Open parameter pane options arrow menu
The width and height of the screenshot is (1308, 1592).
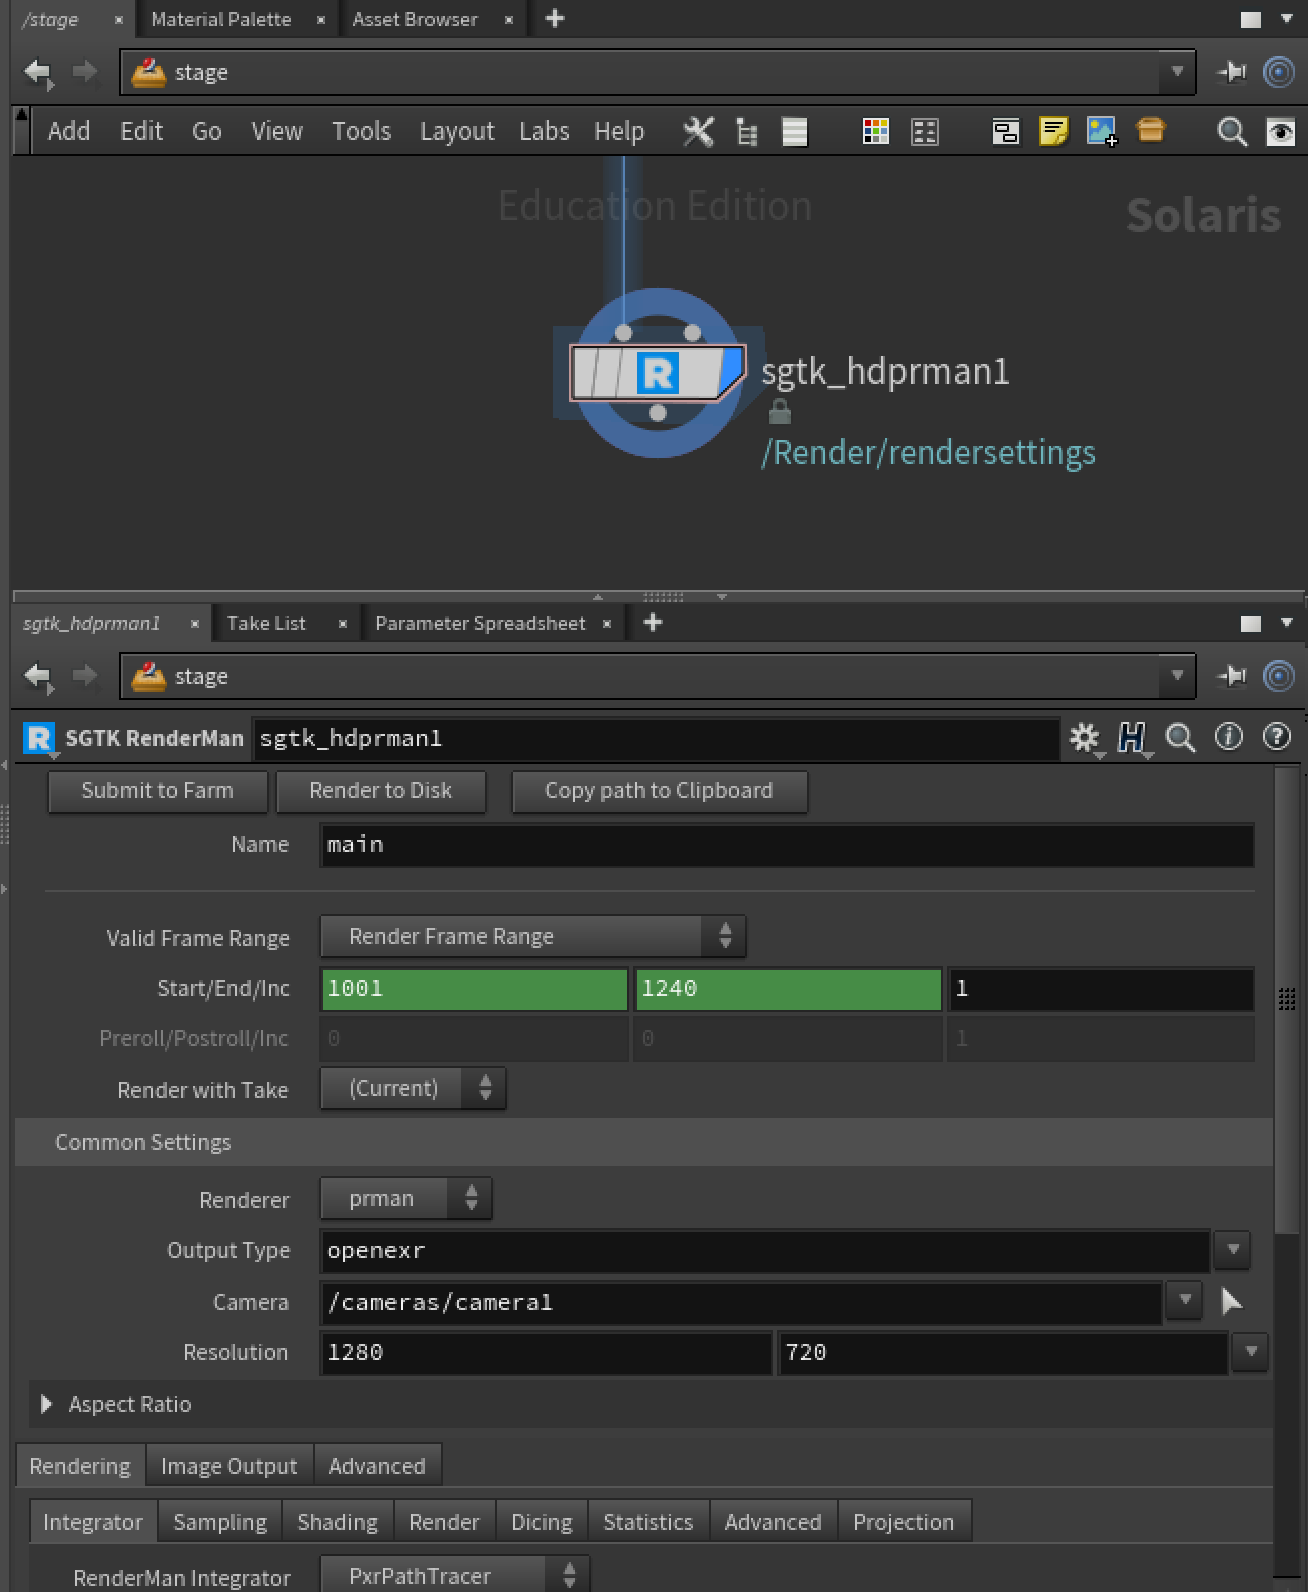[x=1287, y=623]
